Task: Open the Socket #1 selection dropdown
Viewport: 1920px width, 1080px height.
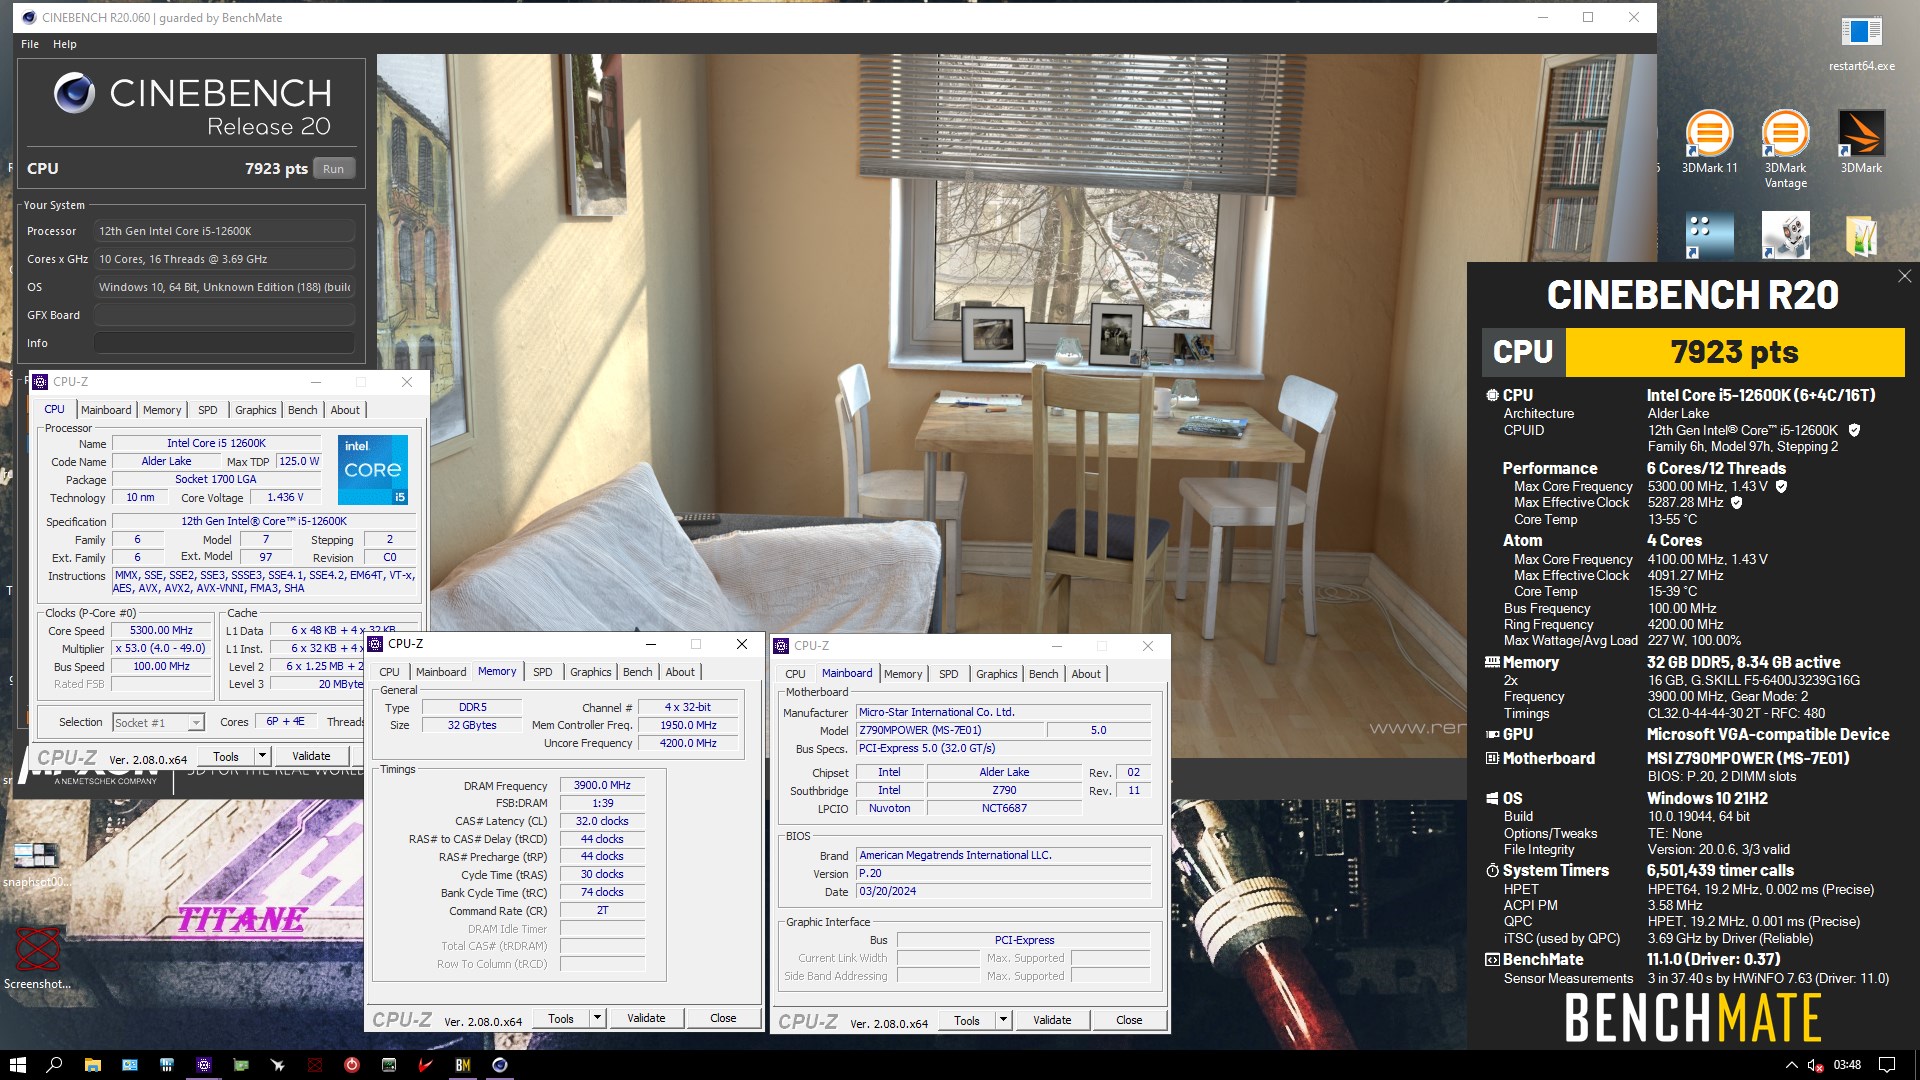Action: click(158, 722)
